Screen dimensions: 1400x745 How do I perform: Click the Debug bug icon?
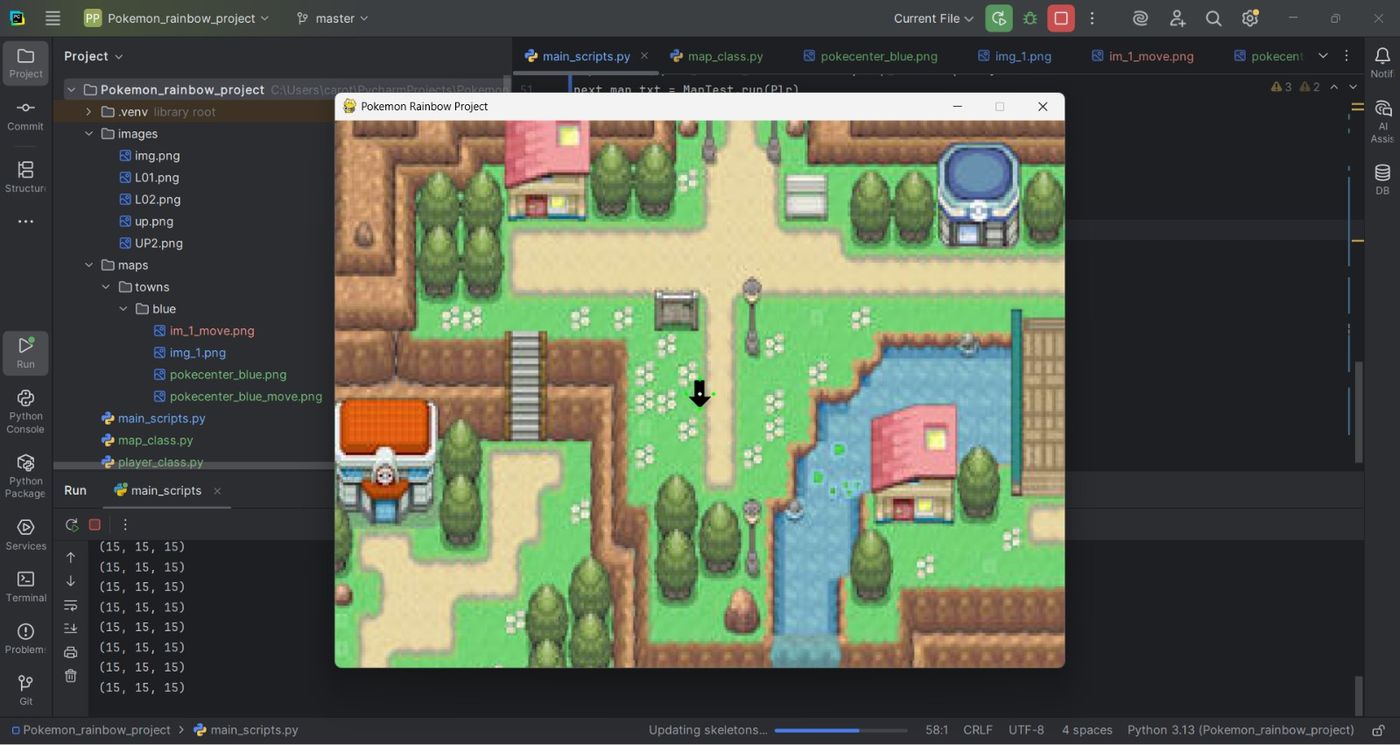coord(1030,18)
